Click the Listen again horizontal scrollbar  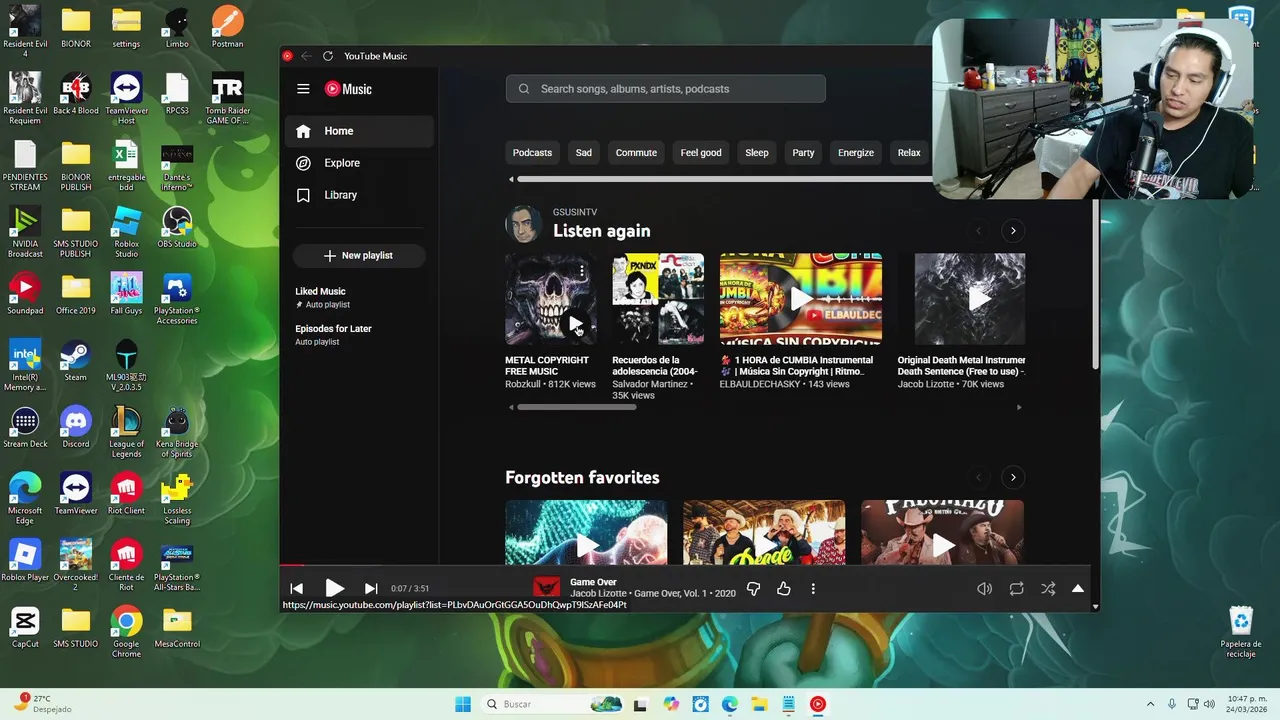point(577,407)
